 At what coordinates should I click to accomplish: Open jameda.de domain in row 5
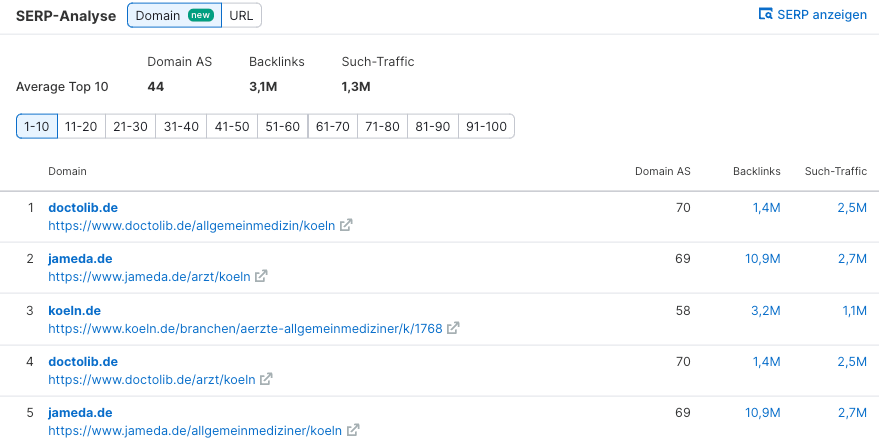pyautogui.click(x=80, y=412)
